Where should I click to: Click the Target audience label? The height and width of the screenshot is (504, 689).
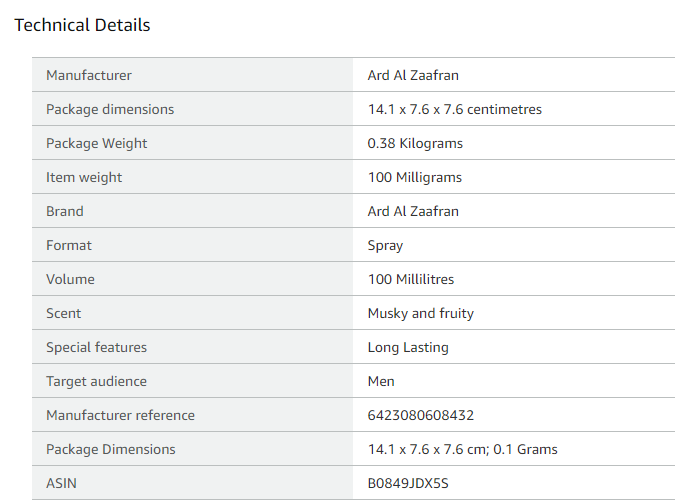(x=96, y=381)
